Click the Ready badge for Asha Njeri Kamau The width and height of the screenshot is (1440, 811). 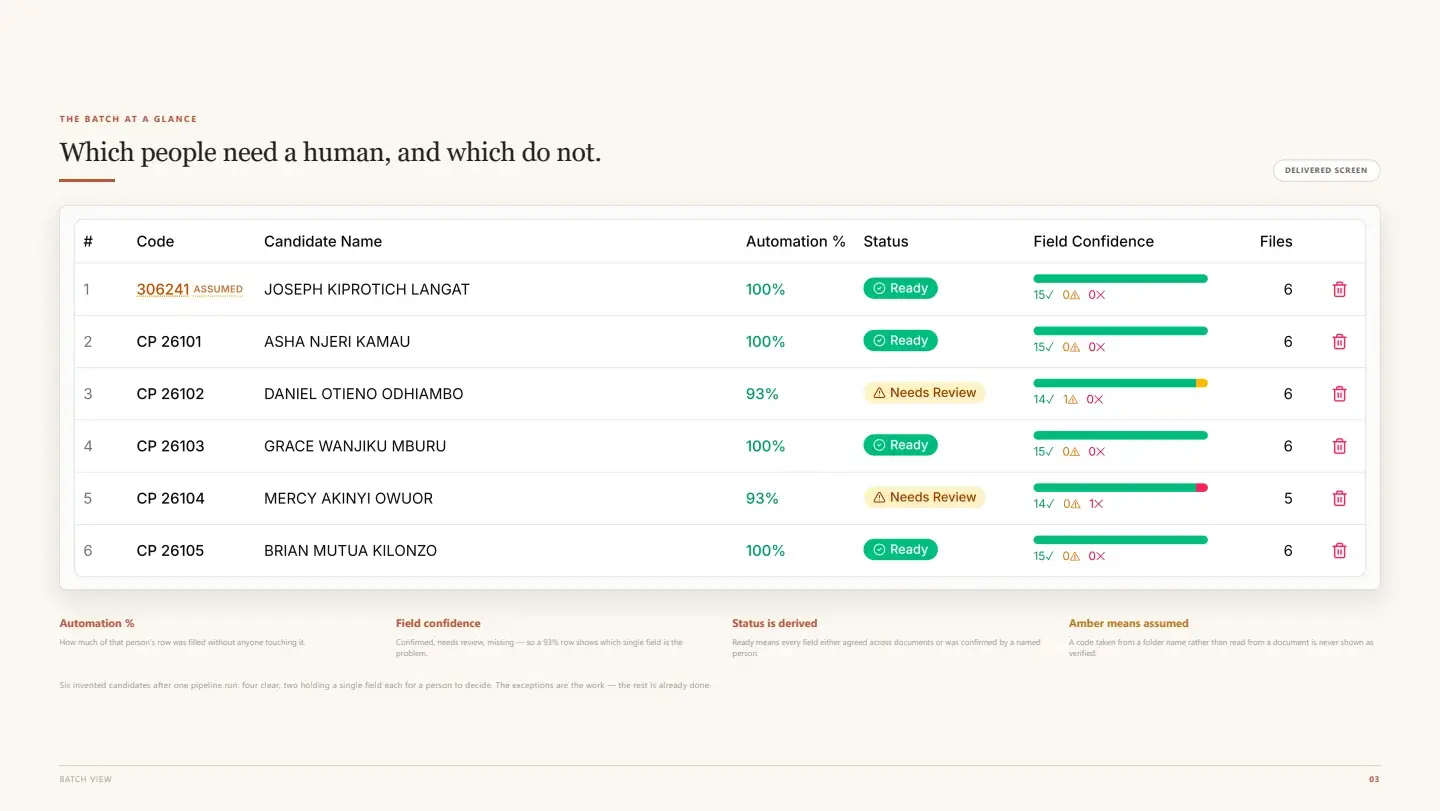coord(900,340)
